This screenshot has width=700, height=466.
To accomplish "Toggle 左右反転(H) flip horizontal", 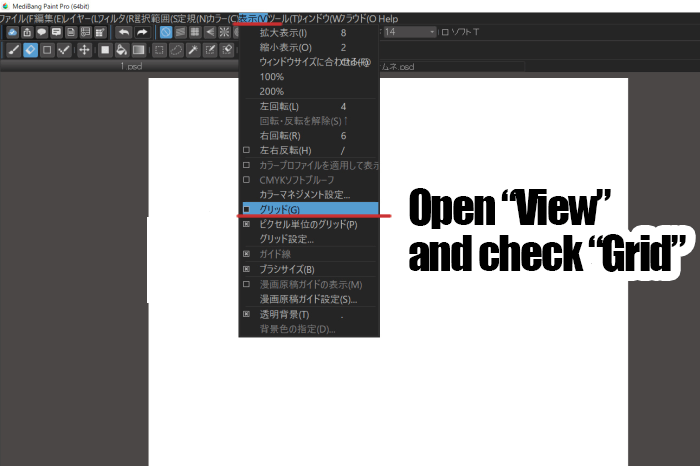I will pyautogui.click(x=309, y=150).
